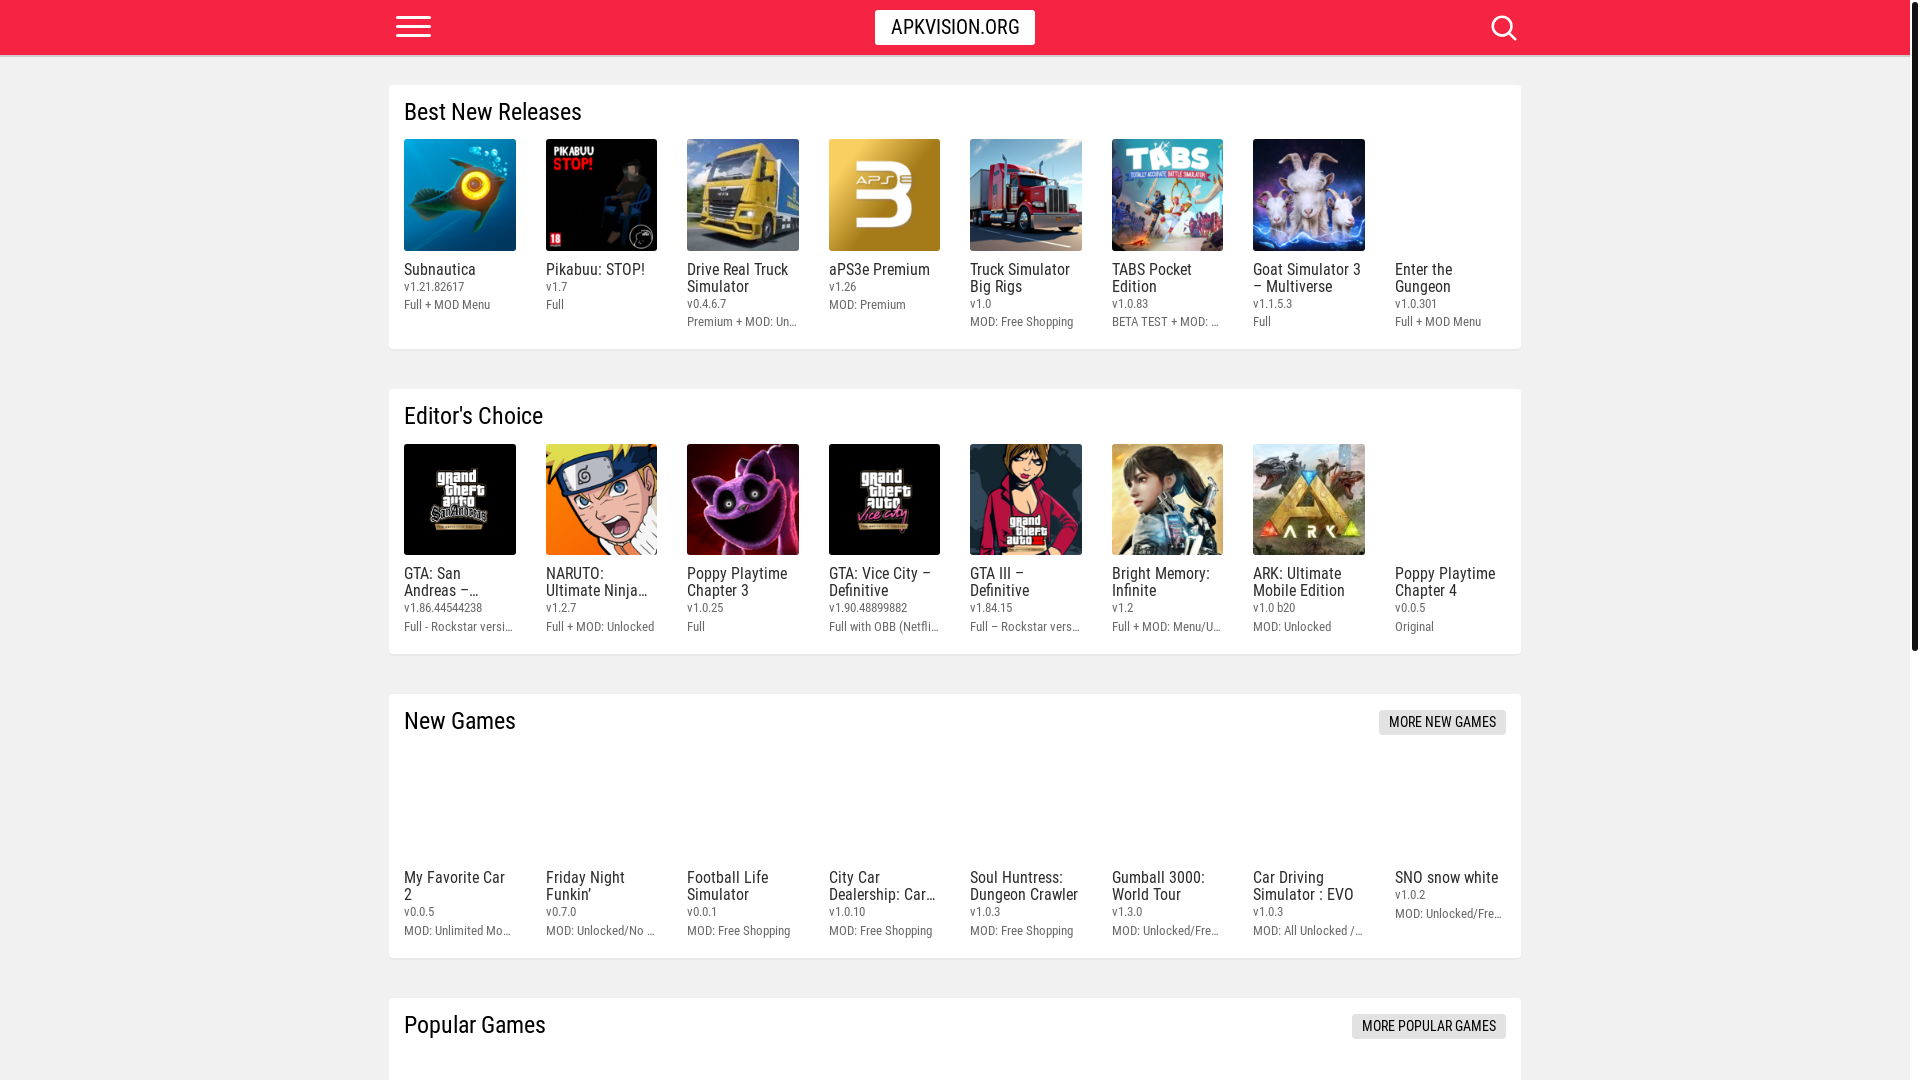The image size is (1920, 1080).
Task: Click MORE NEW GAMES button
Action: click(x=1442, y=722)
